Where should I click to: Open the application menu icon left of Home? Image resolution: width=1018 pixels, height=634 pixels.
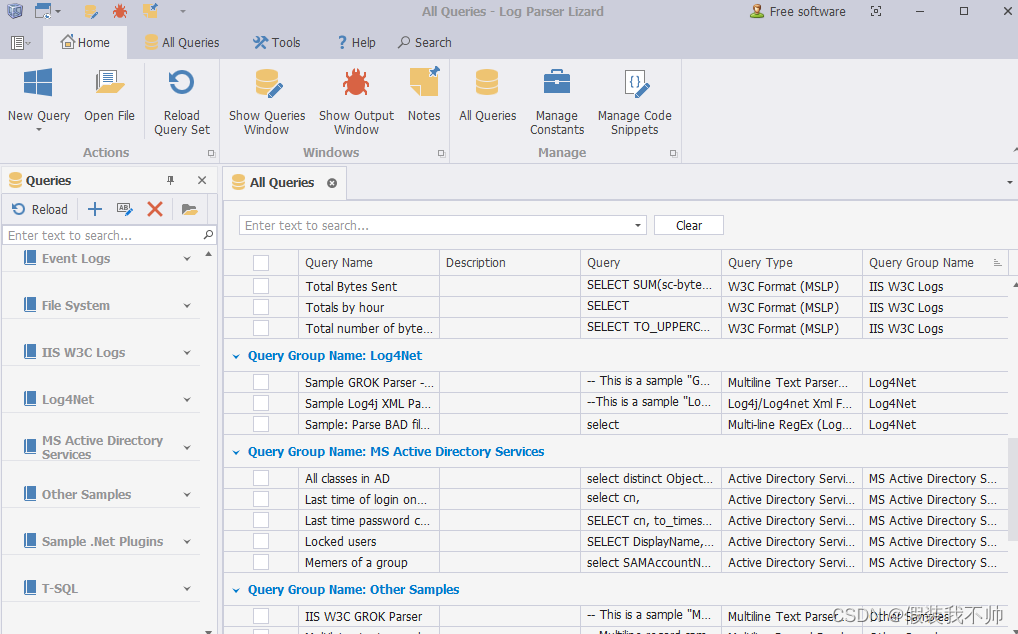(21, 43)
